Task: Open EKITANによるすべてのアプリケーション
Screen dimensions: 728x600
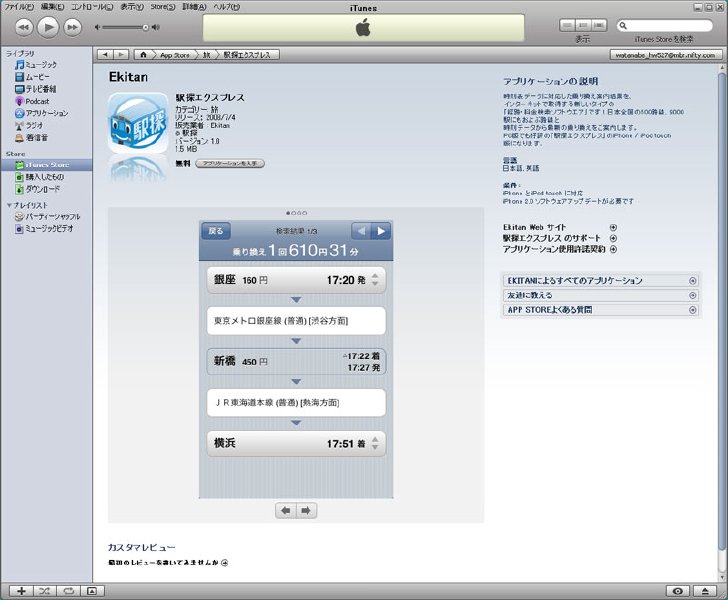Action: 601,280
